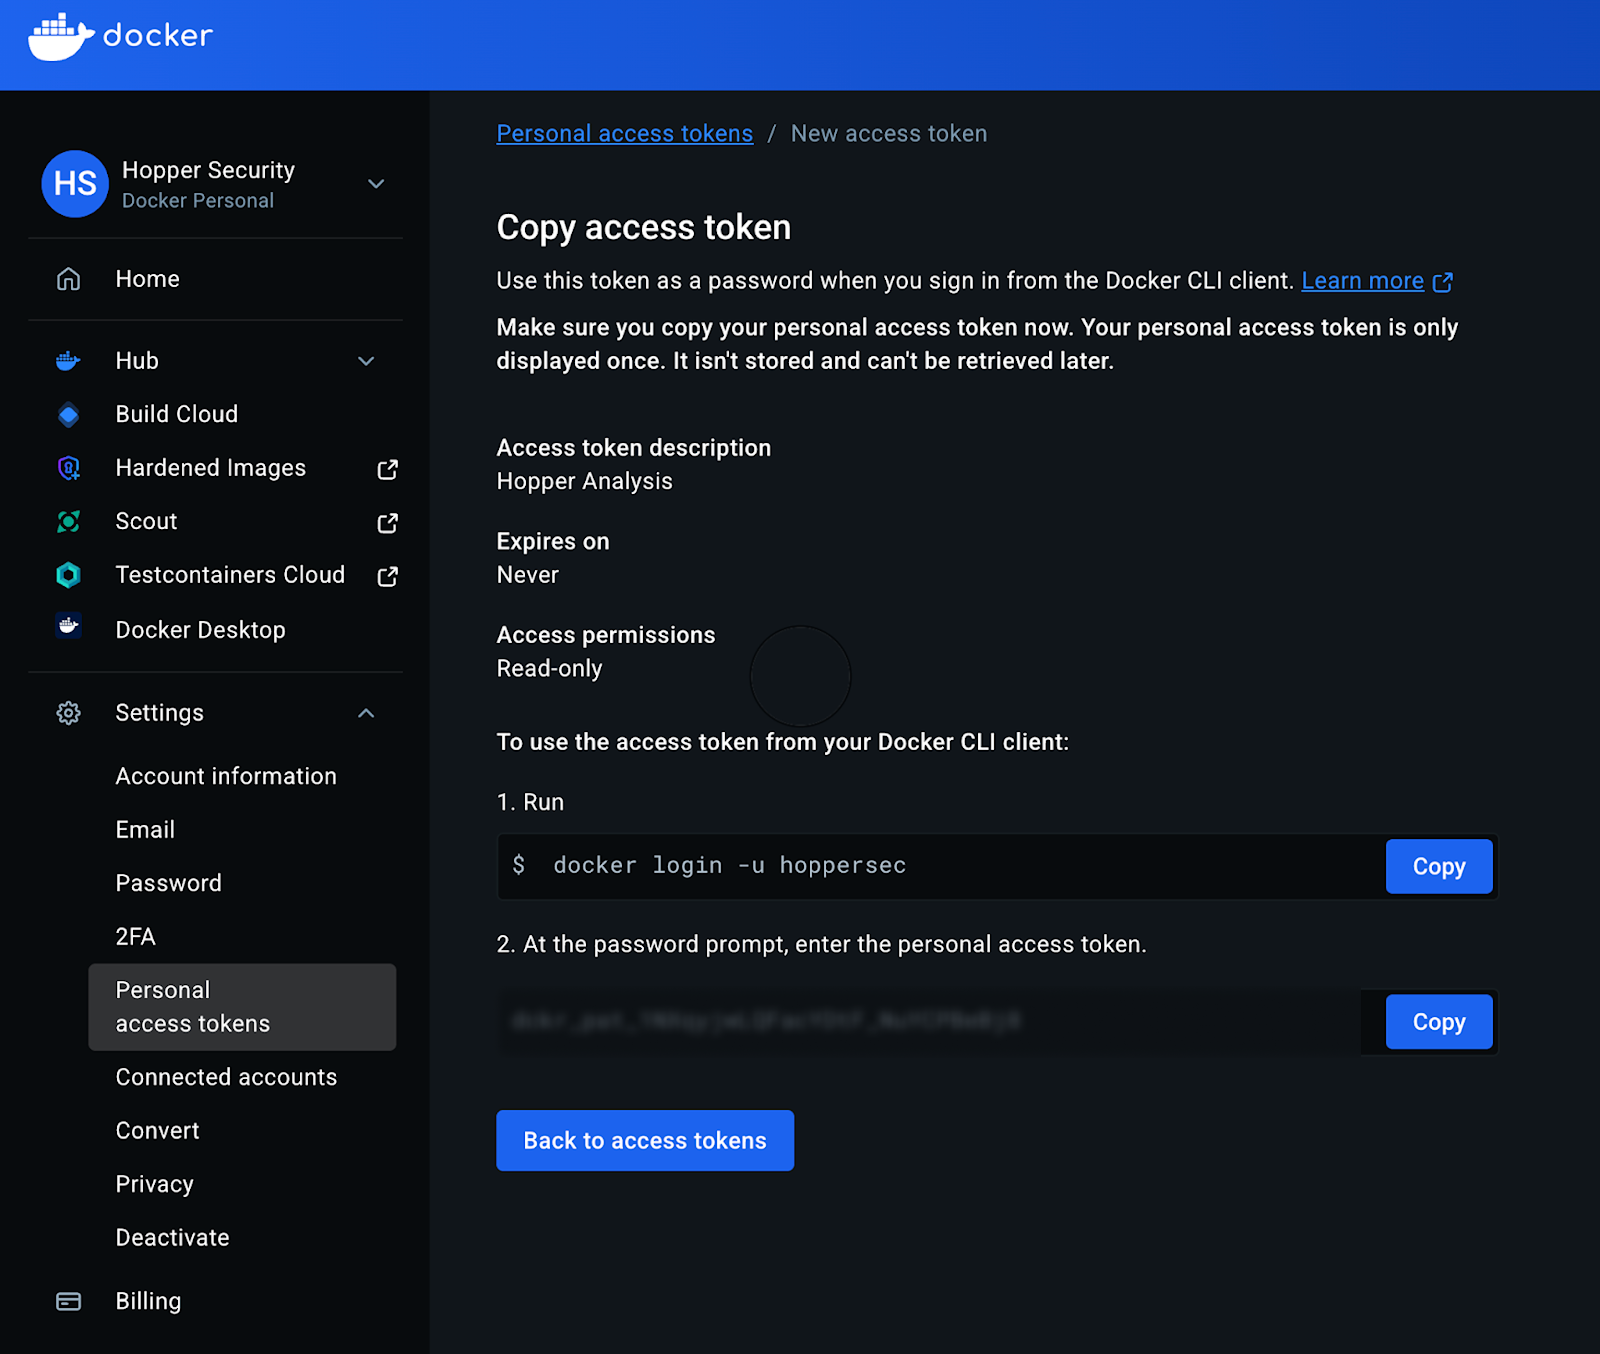The image size is (1600, 1354).
Task: Expand the Hub section chevron
Action: tap(366, 361)
